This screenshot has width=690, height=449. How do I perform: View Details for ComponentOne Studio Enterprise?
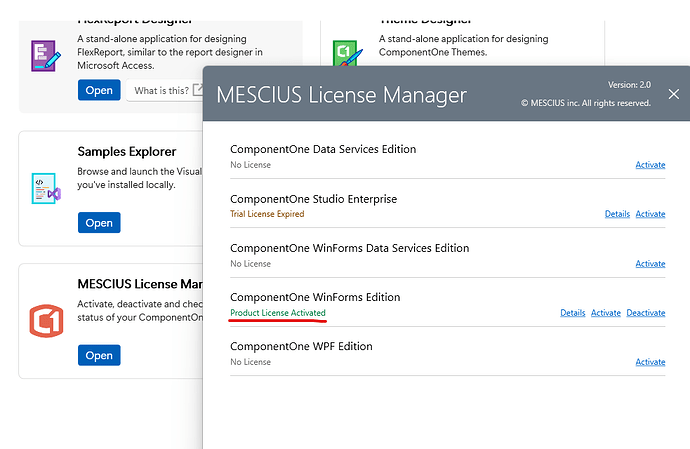pyautogui.click(x=617, y=214)
